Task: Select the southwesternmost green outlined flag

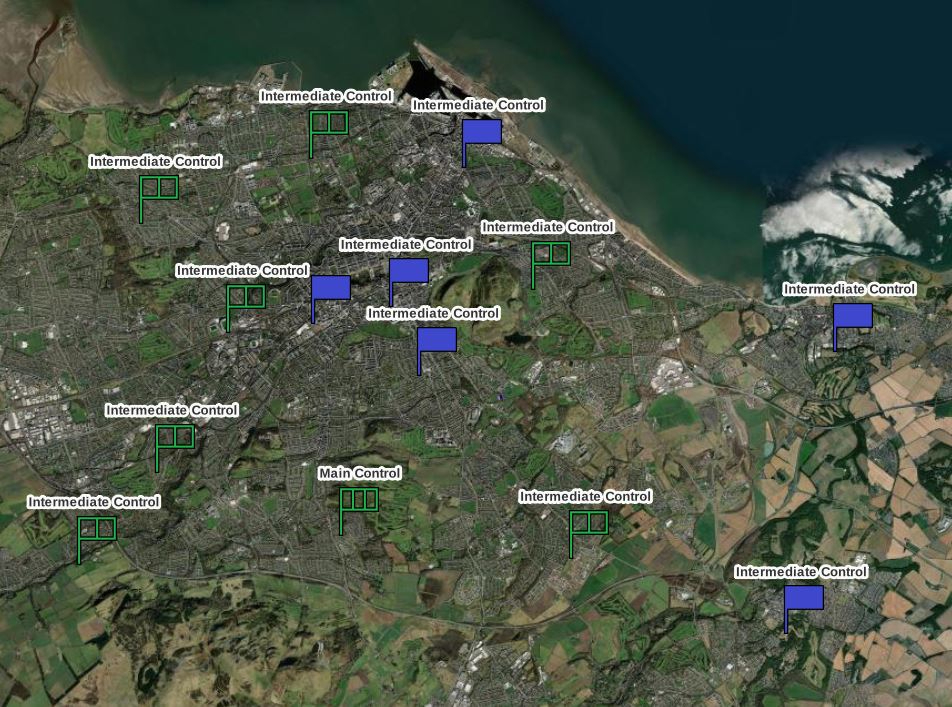Action: [x=97, y=528]
